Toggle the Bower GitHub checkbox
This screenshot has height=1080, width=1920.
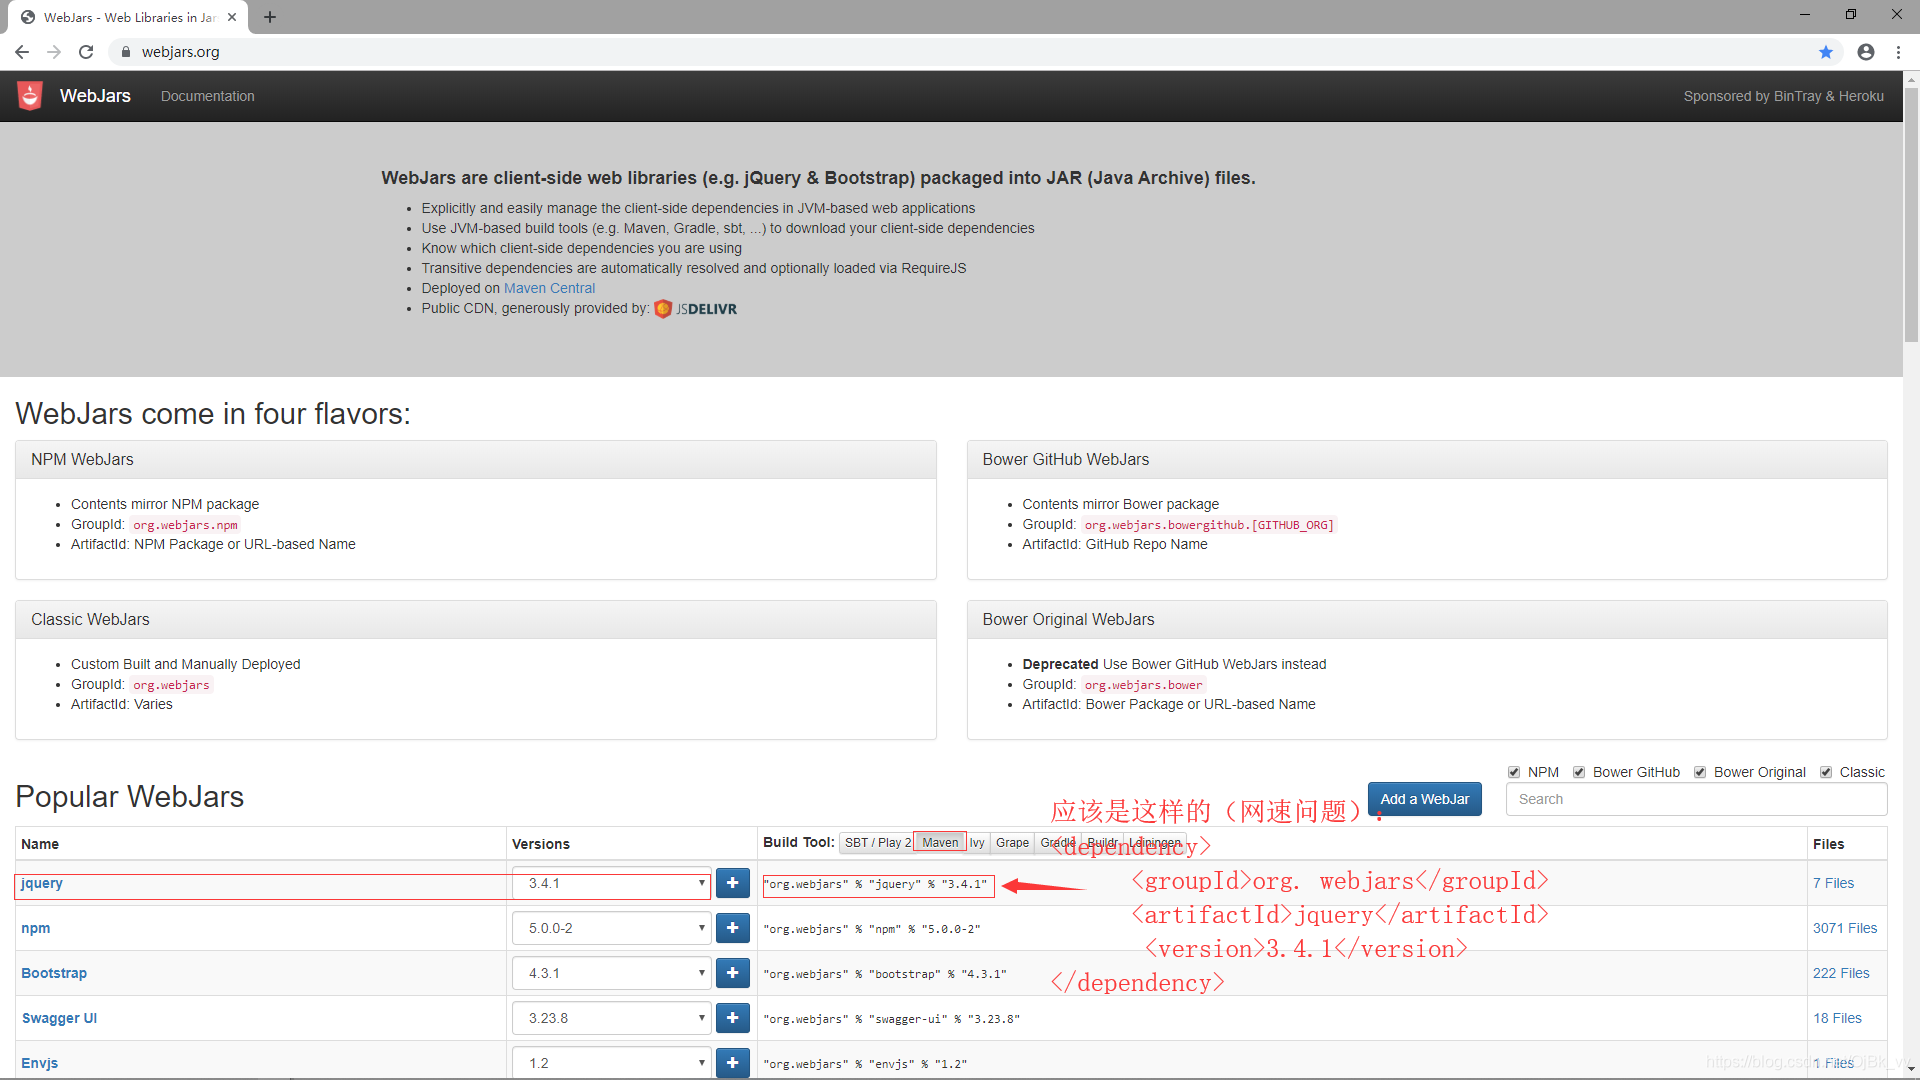(1579, 772)
